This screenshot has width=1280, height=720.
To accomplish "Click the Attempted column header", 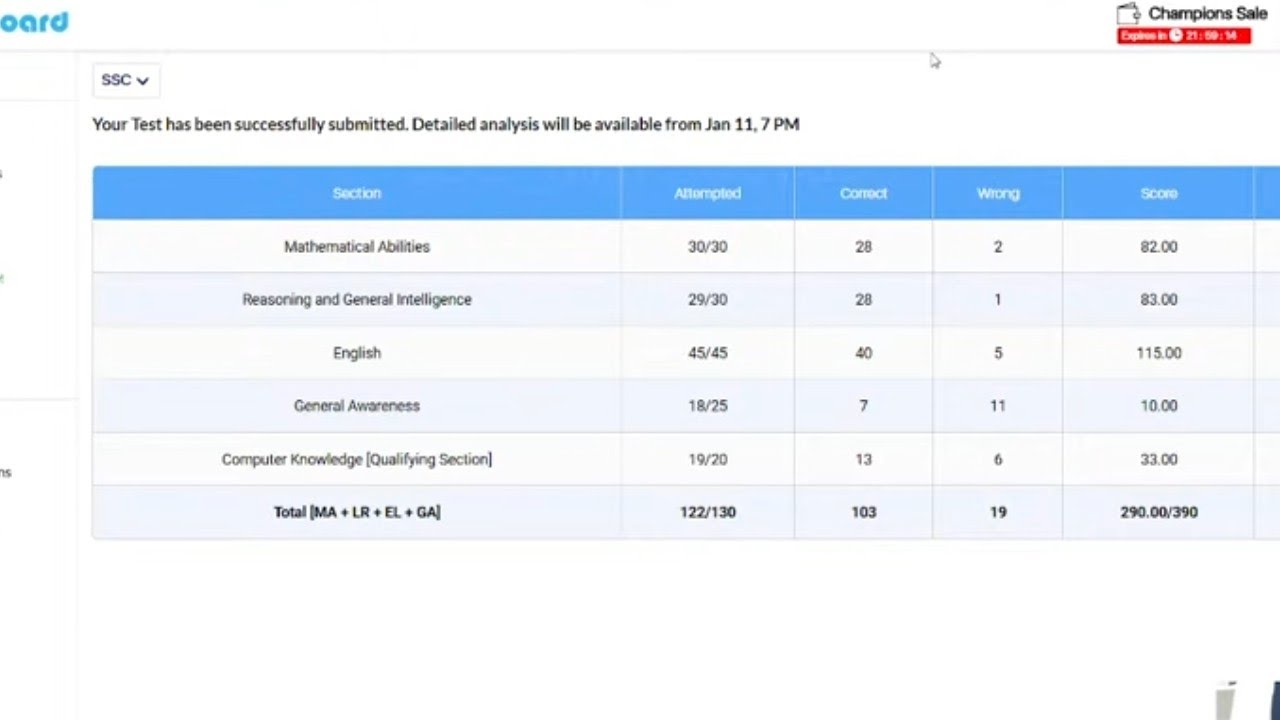I will pos(707,193).
